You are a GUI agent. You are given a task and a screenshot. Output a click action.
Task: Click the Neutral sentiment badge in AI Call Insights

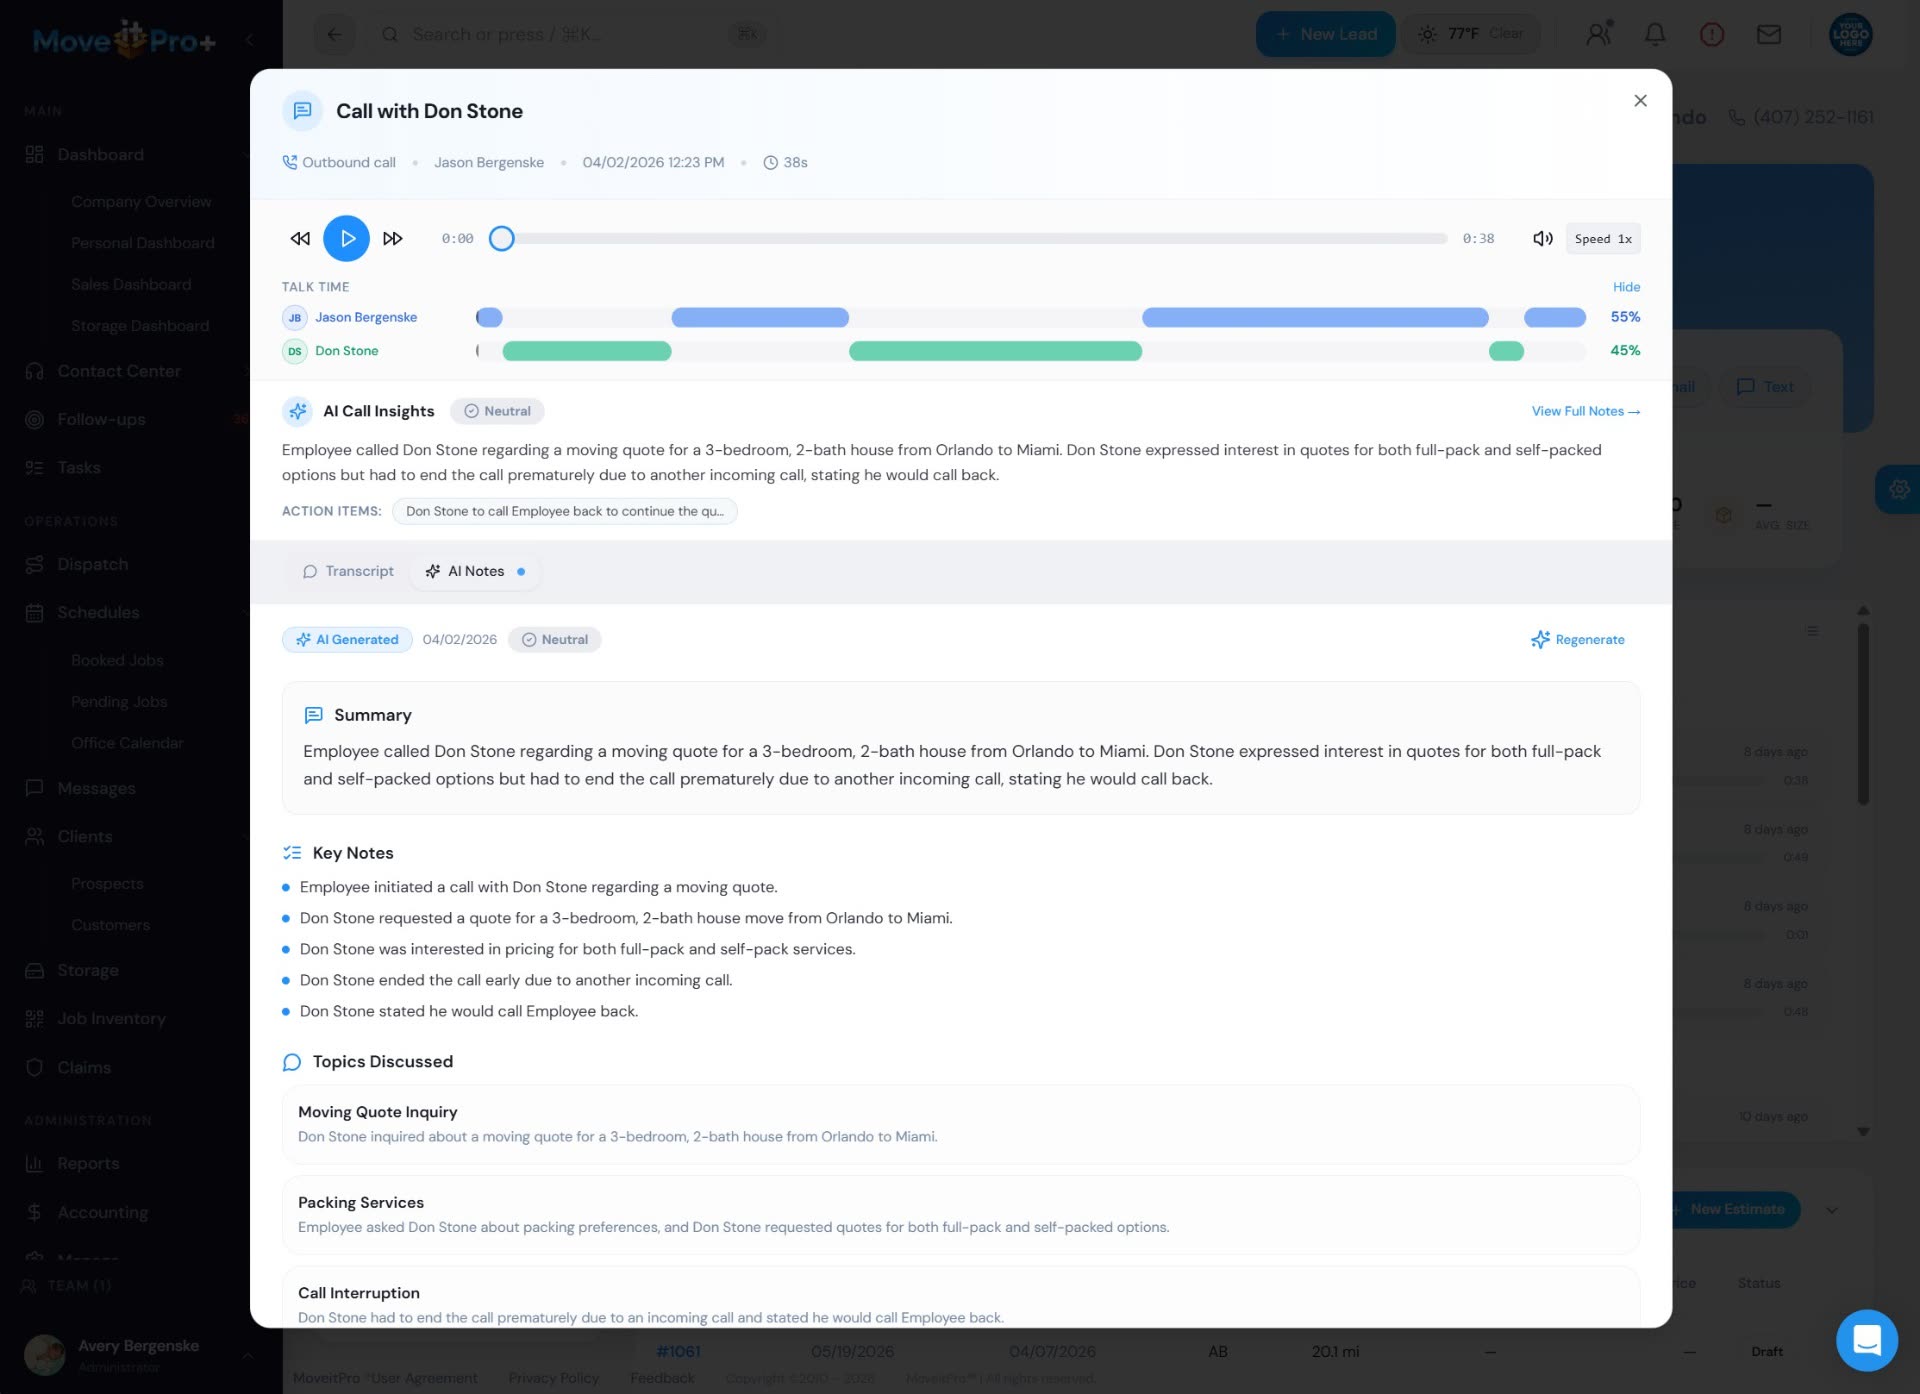497,411
